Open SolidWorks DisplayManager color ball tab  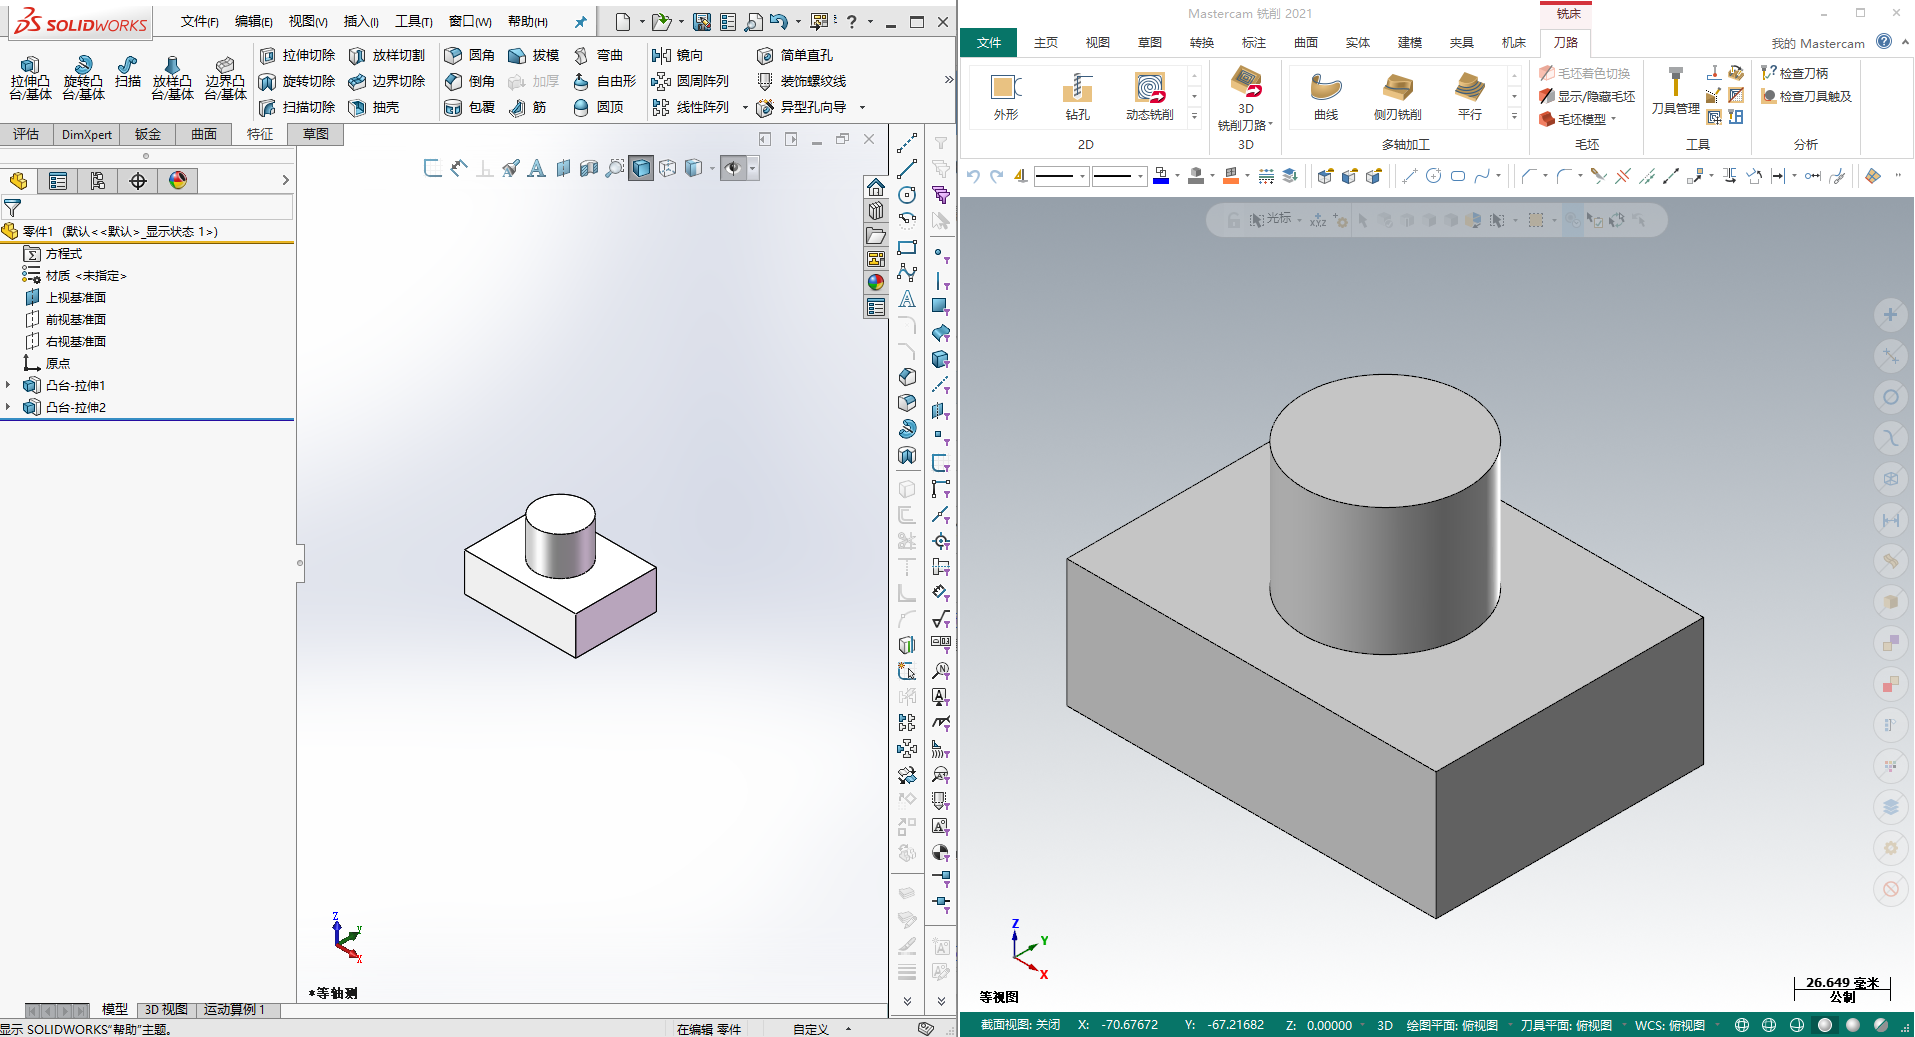(x=178, y=181)
